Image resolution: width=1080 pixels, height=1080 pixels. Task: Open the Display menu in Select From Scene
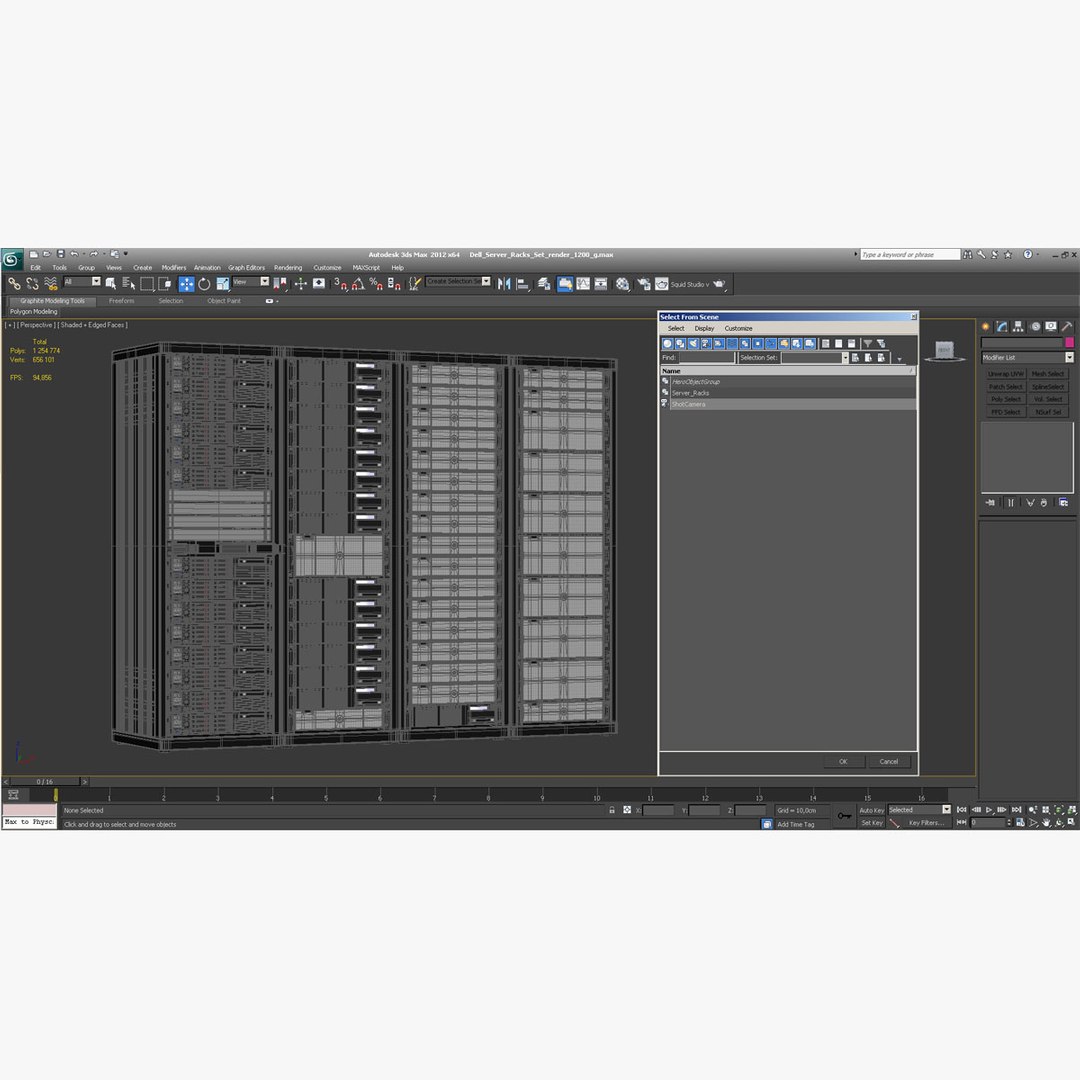click(704, 329)
